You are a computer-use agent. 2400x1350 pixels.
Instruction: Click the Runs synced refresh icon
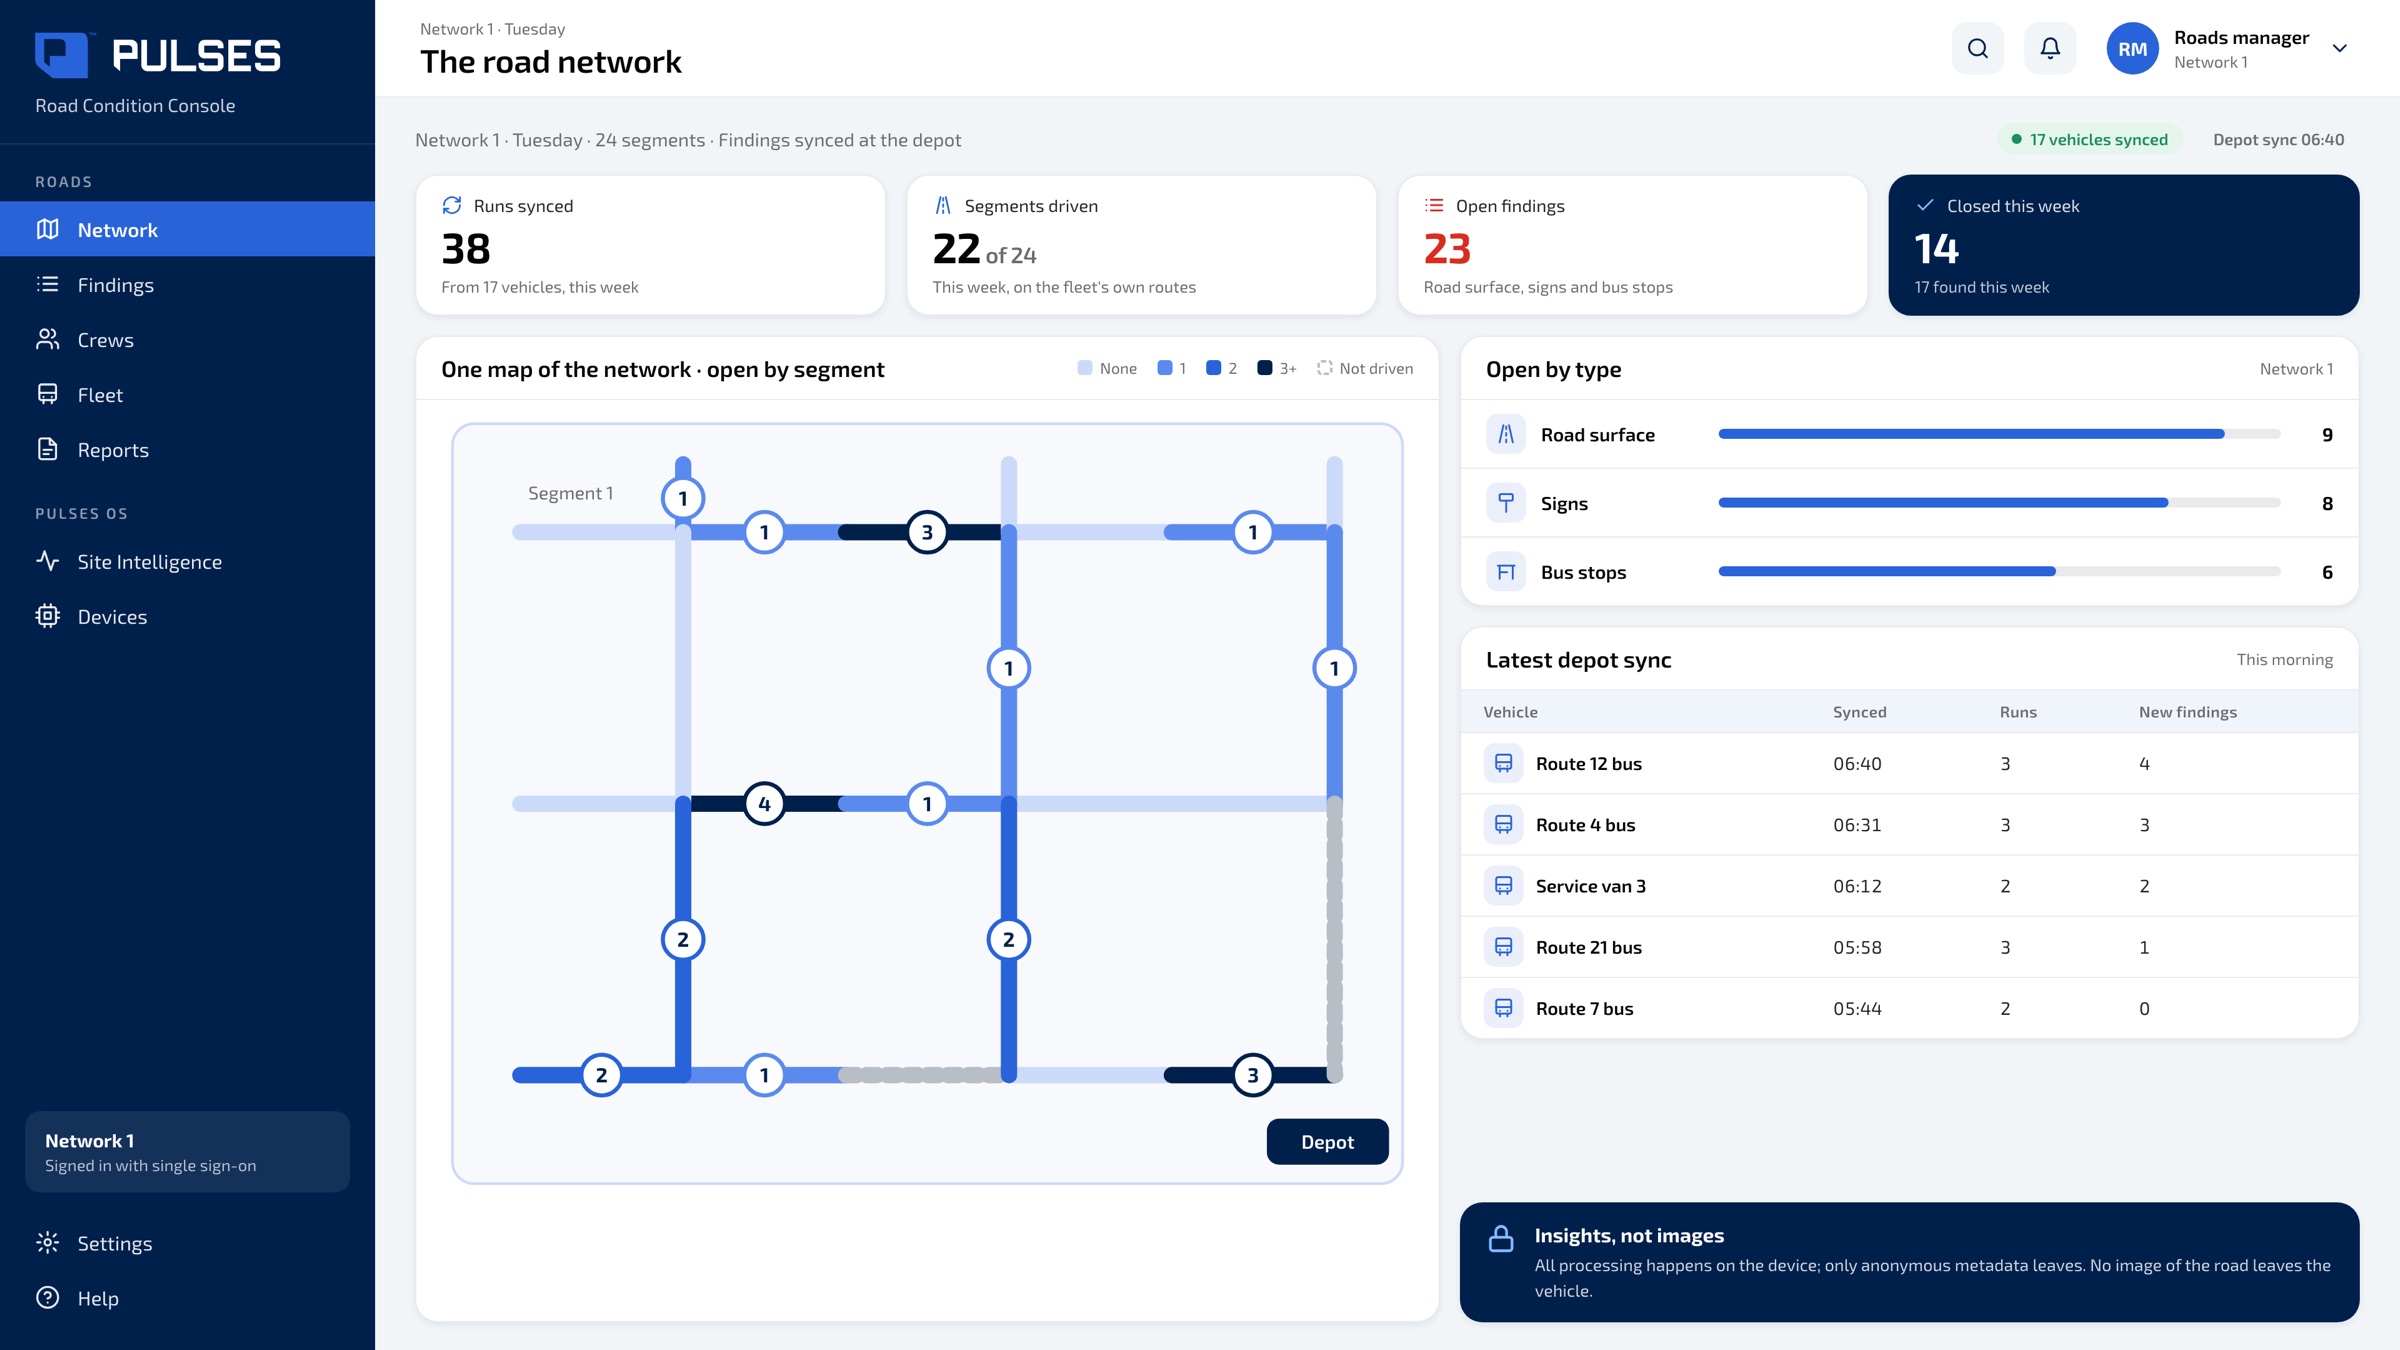(x=452, y=205)
